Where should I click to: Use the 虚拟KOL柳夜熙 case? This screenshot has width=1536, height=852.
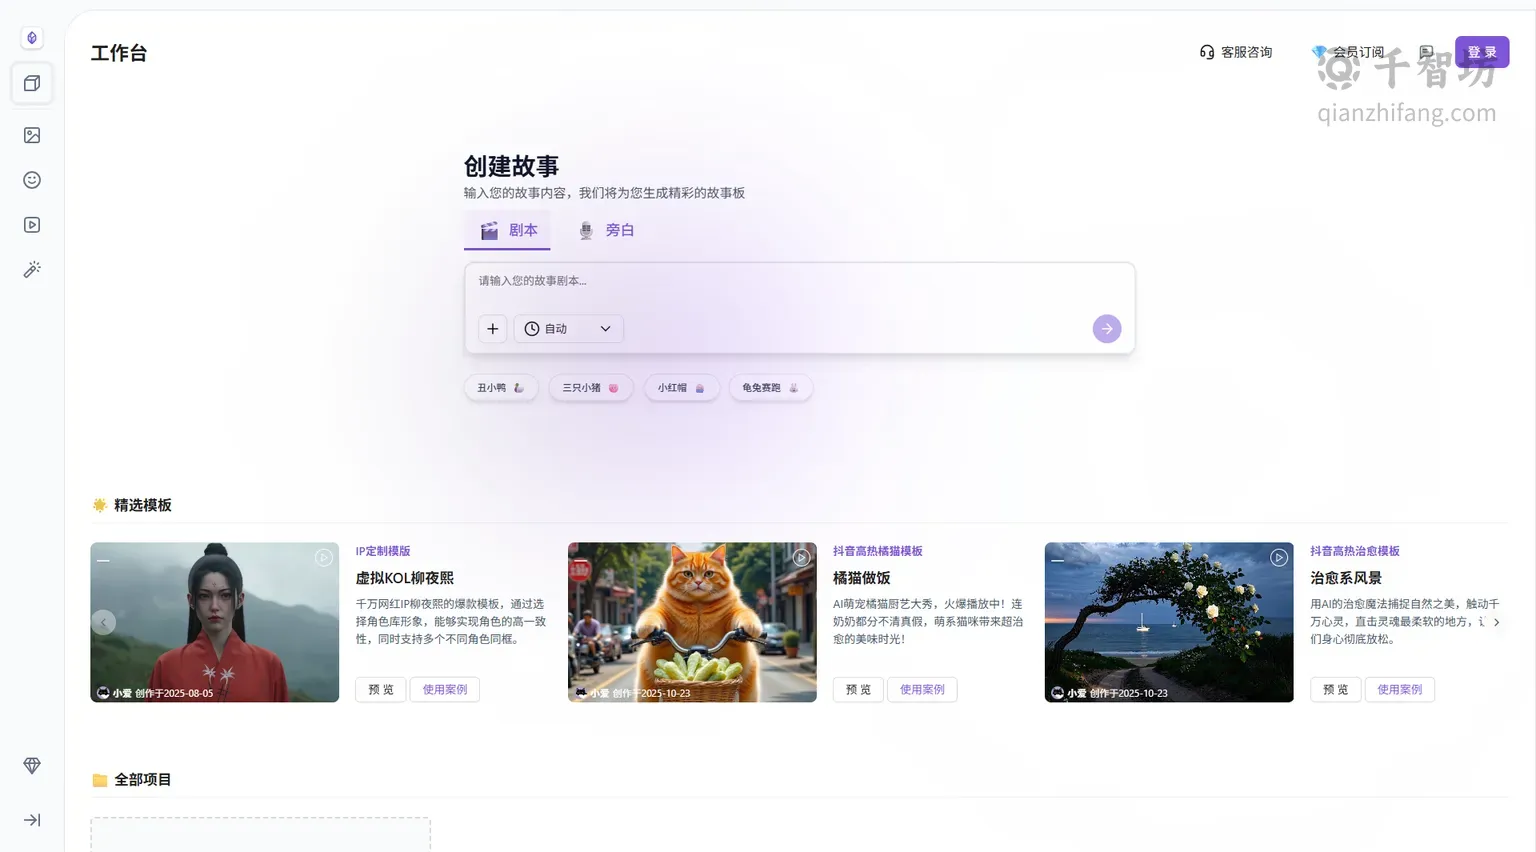coord(445,689)
